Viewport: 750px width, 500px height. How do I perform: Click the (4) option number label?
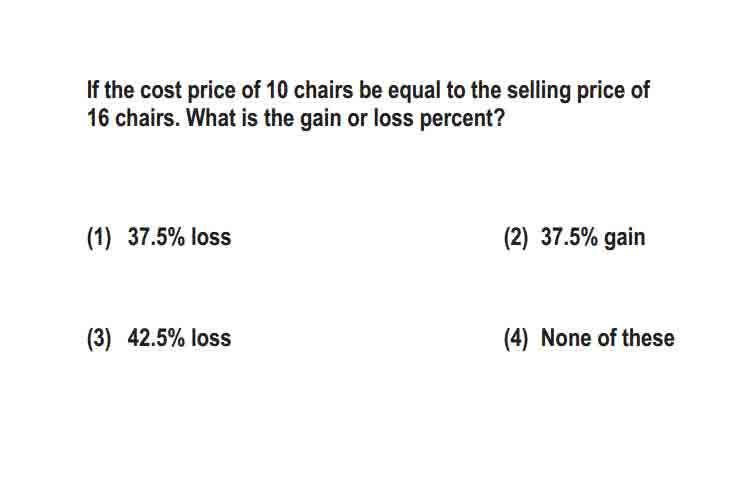pyautogui.click(x=516, y=338)
